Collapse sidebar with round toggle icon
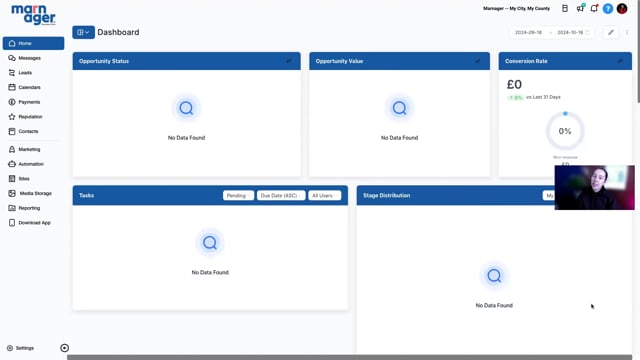 (x=64, y=348)
